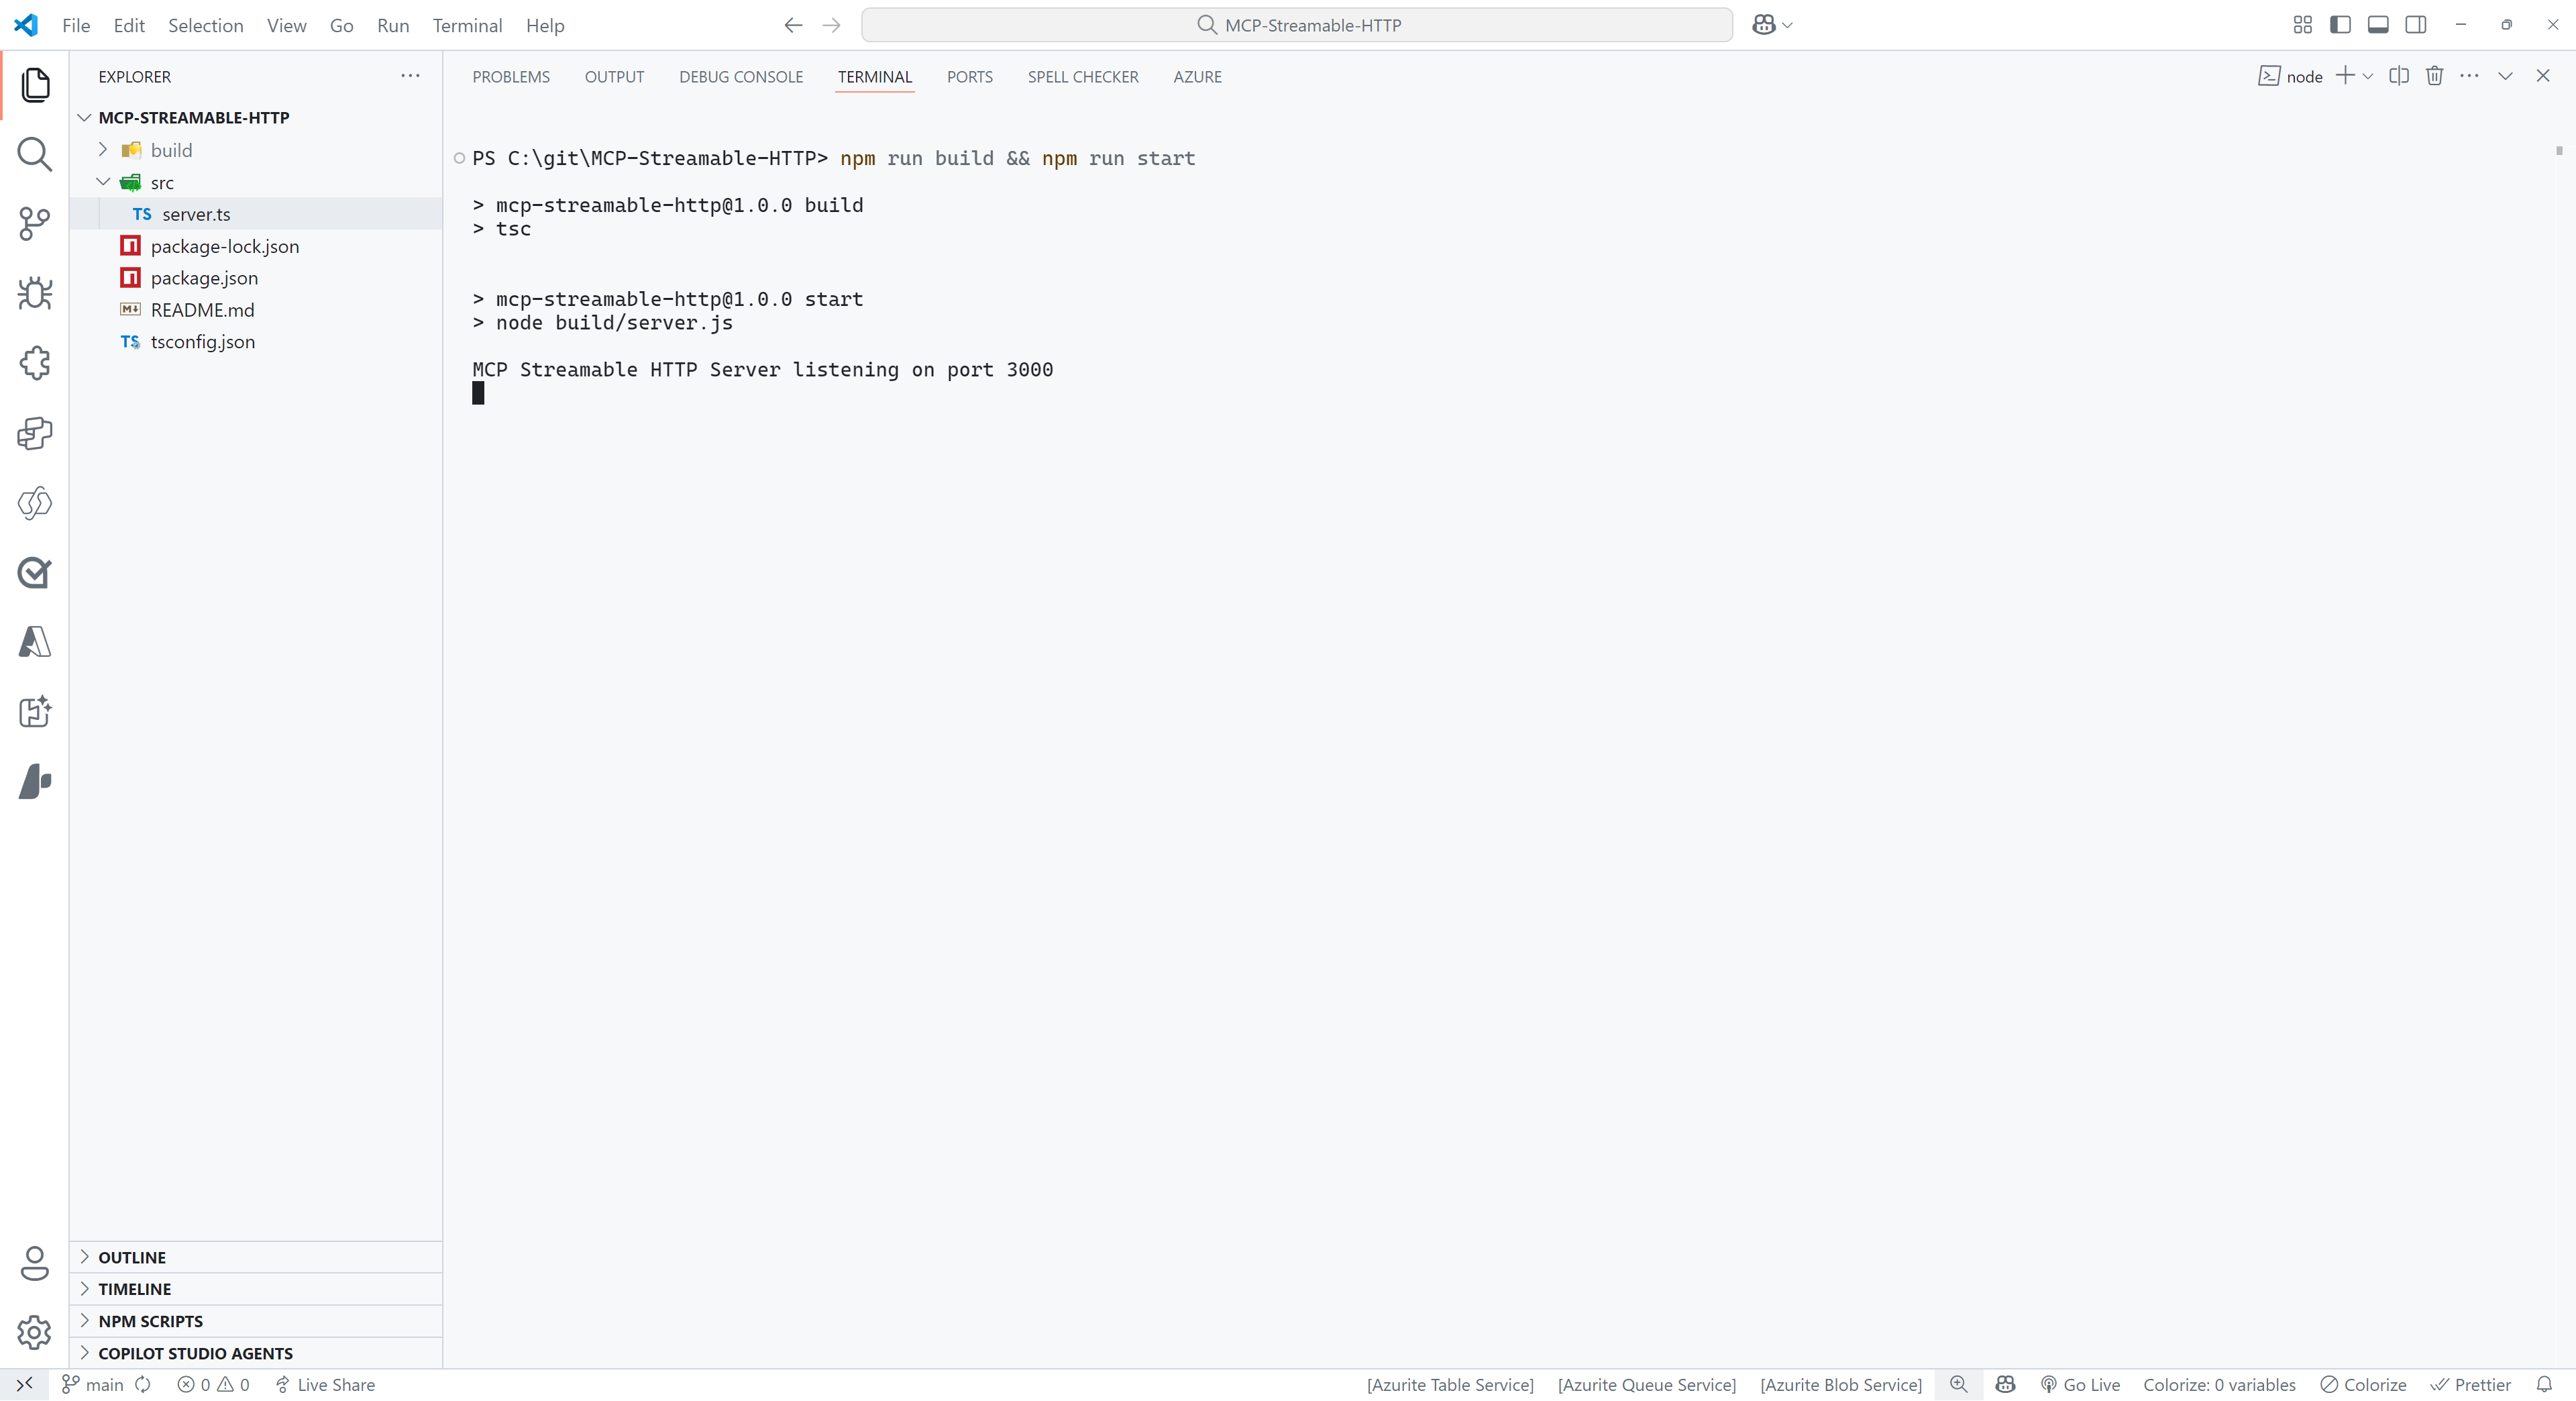Viewport: 2576px width, 1401px height.
Task: Open the Extensions view
Action: pyautogui.click(x=36, y=363)
